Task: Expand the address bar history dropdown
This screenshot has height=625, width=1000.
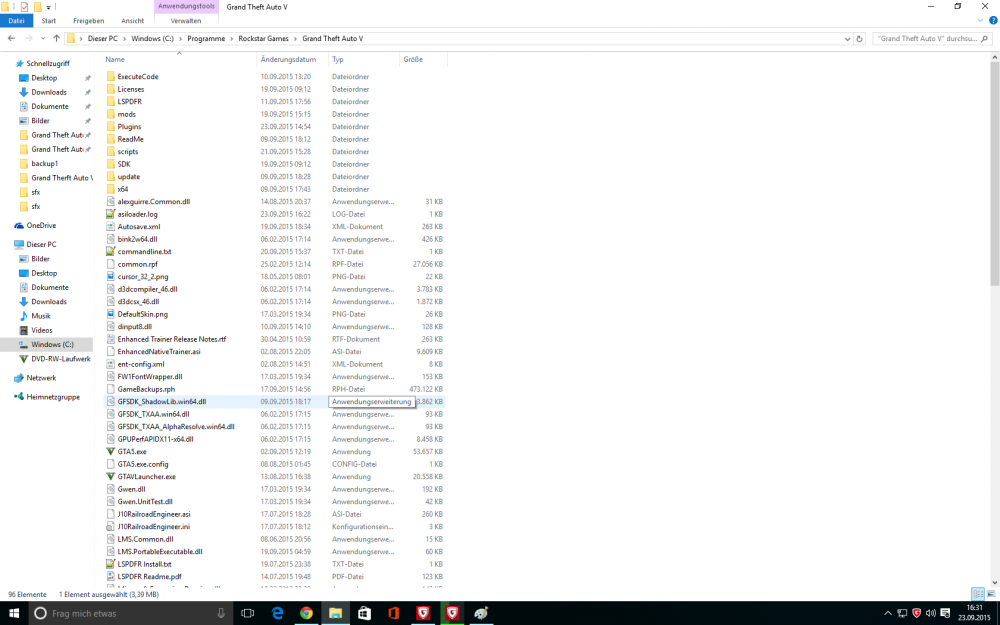Action: [x=847, y=38]
